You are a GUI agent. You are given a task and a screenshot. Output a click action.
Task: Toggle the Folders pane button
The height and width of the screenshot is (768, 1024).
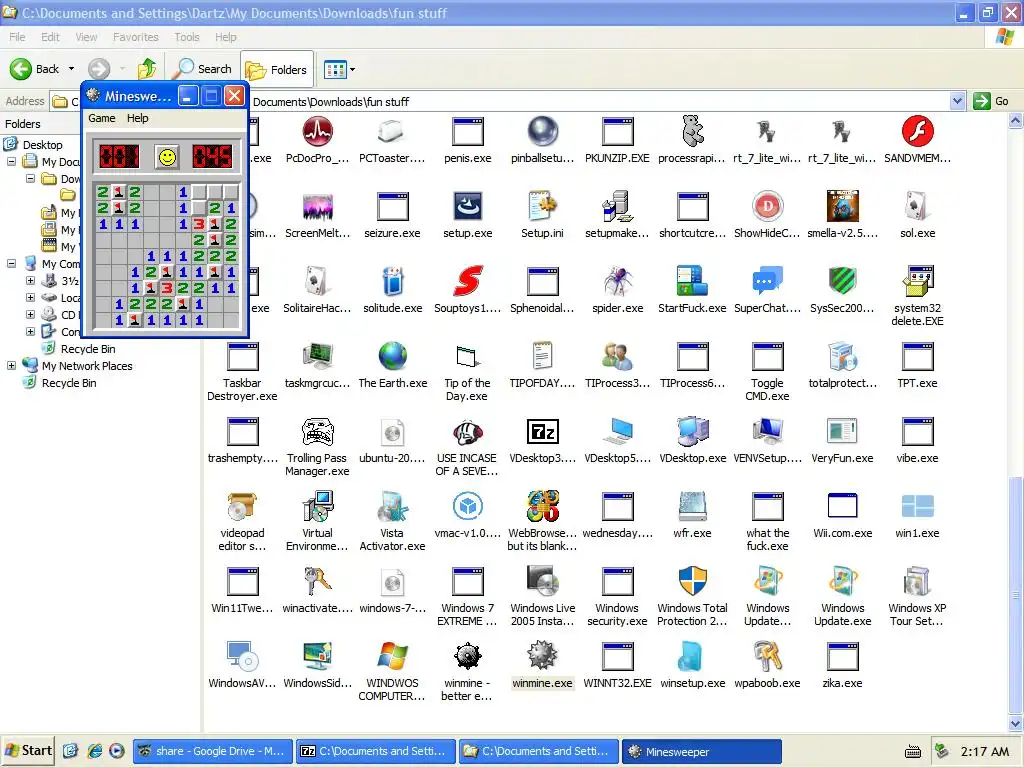(277, 69)
